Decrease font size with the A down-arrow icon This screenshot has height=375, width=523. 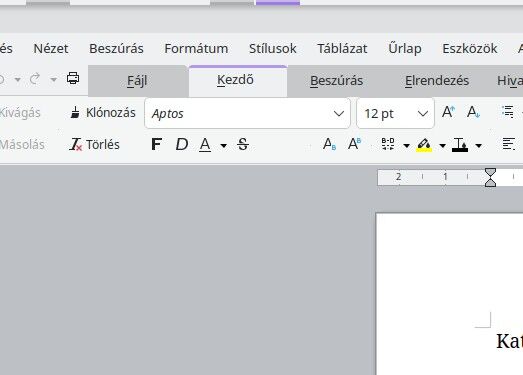click(473, 112)
